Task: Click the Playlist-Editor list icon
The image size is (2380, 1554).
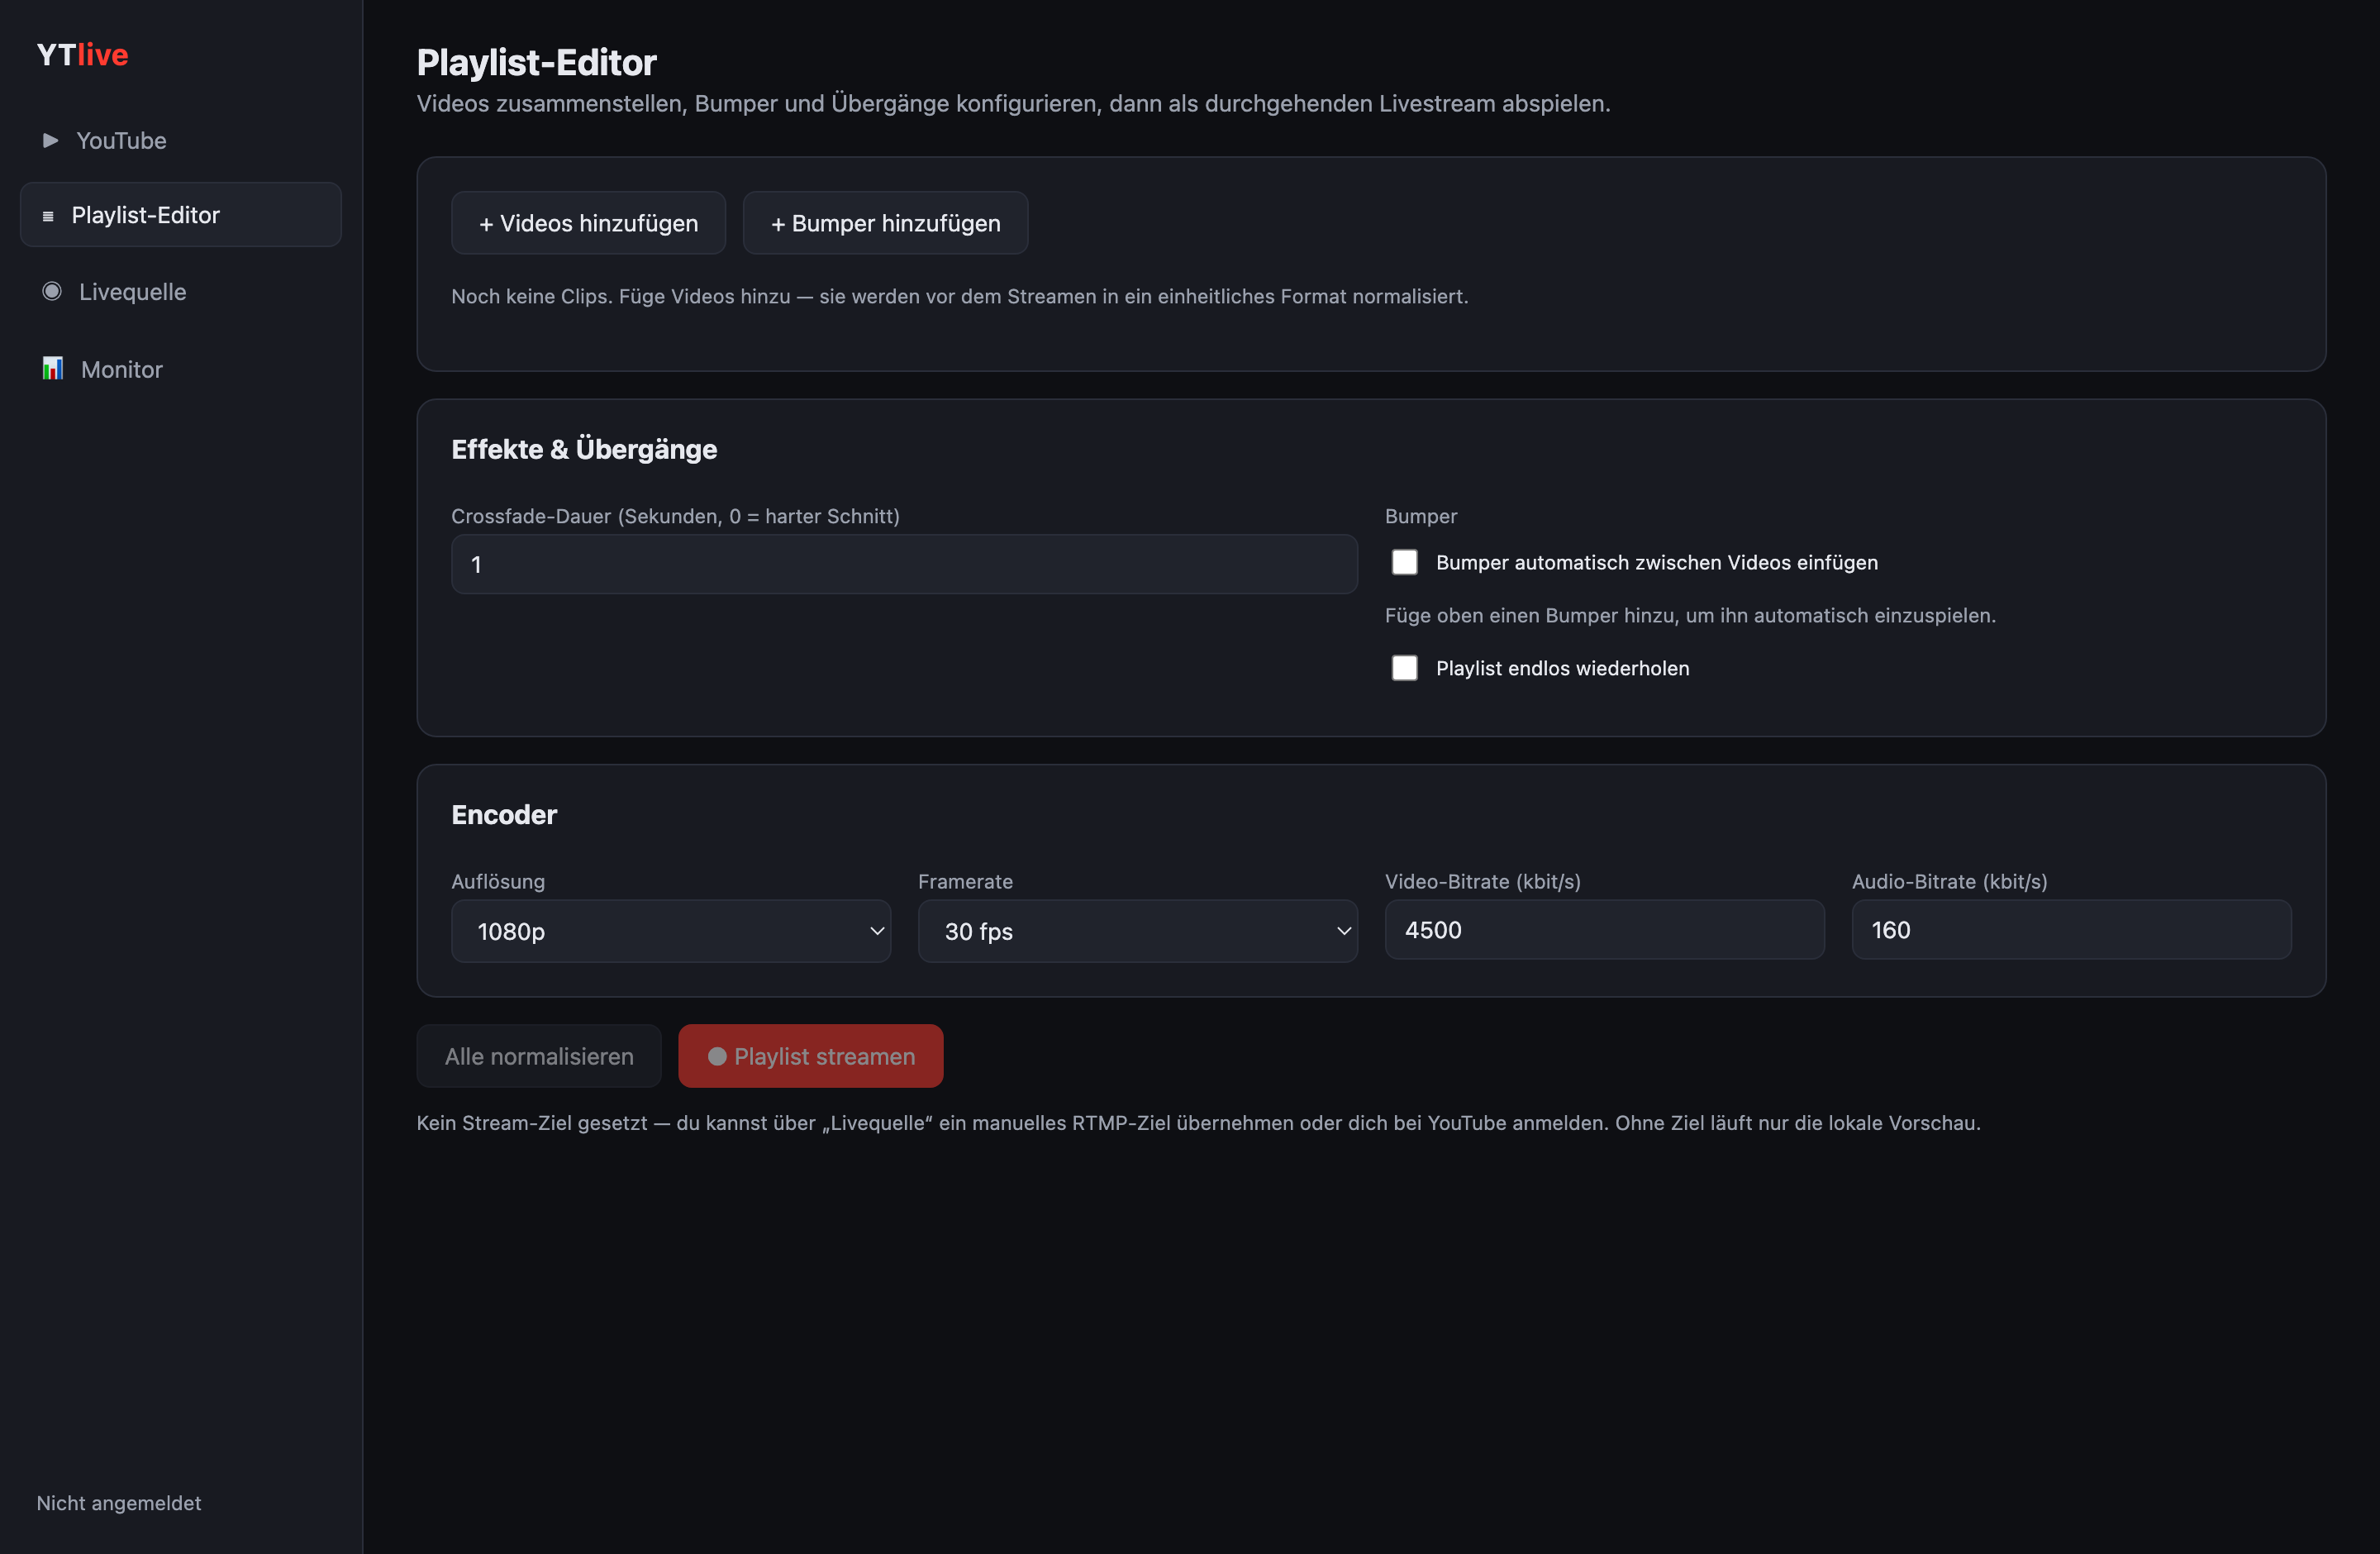Action: click(x=48, y=216)
